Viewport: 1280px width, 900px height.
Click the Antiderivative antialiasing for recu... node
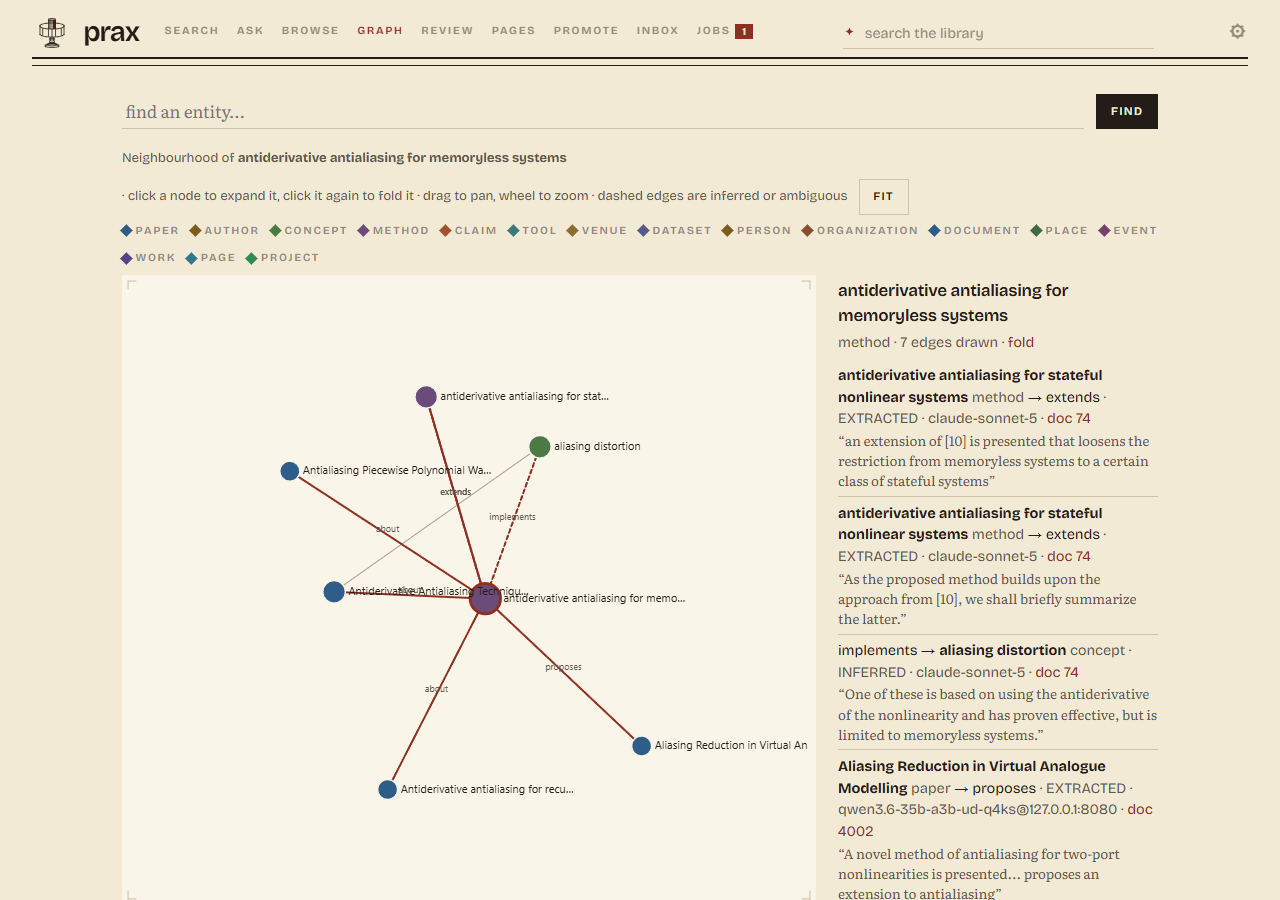point(387,789)
